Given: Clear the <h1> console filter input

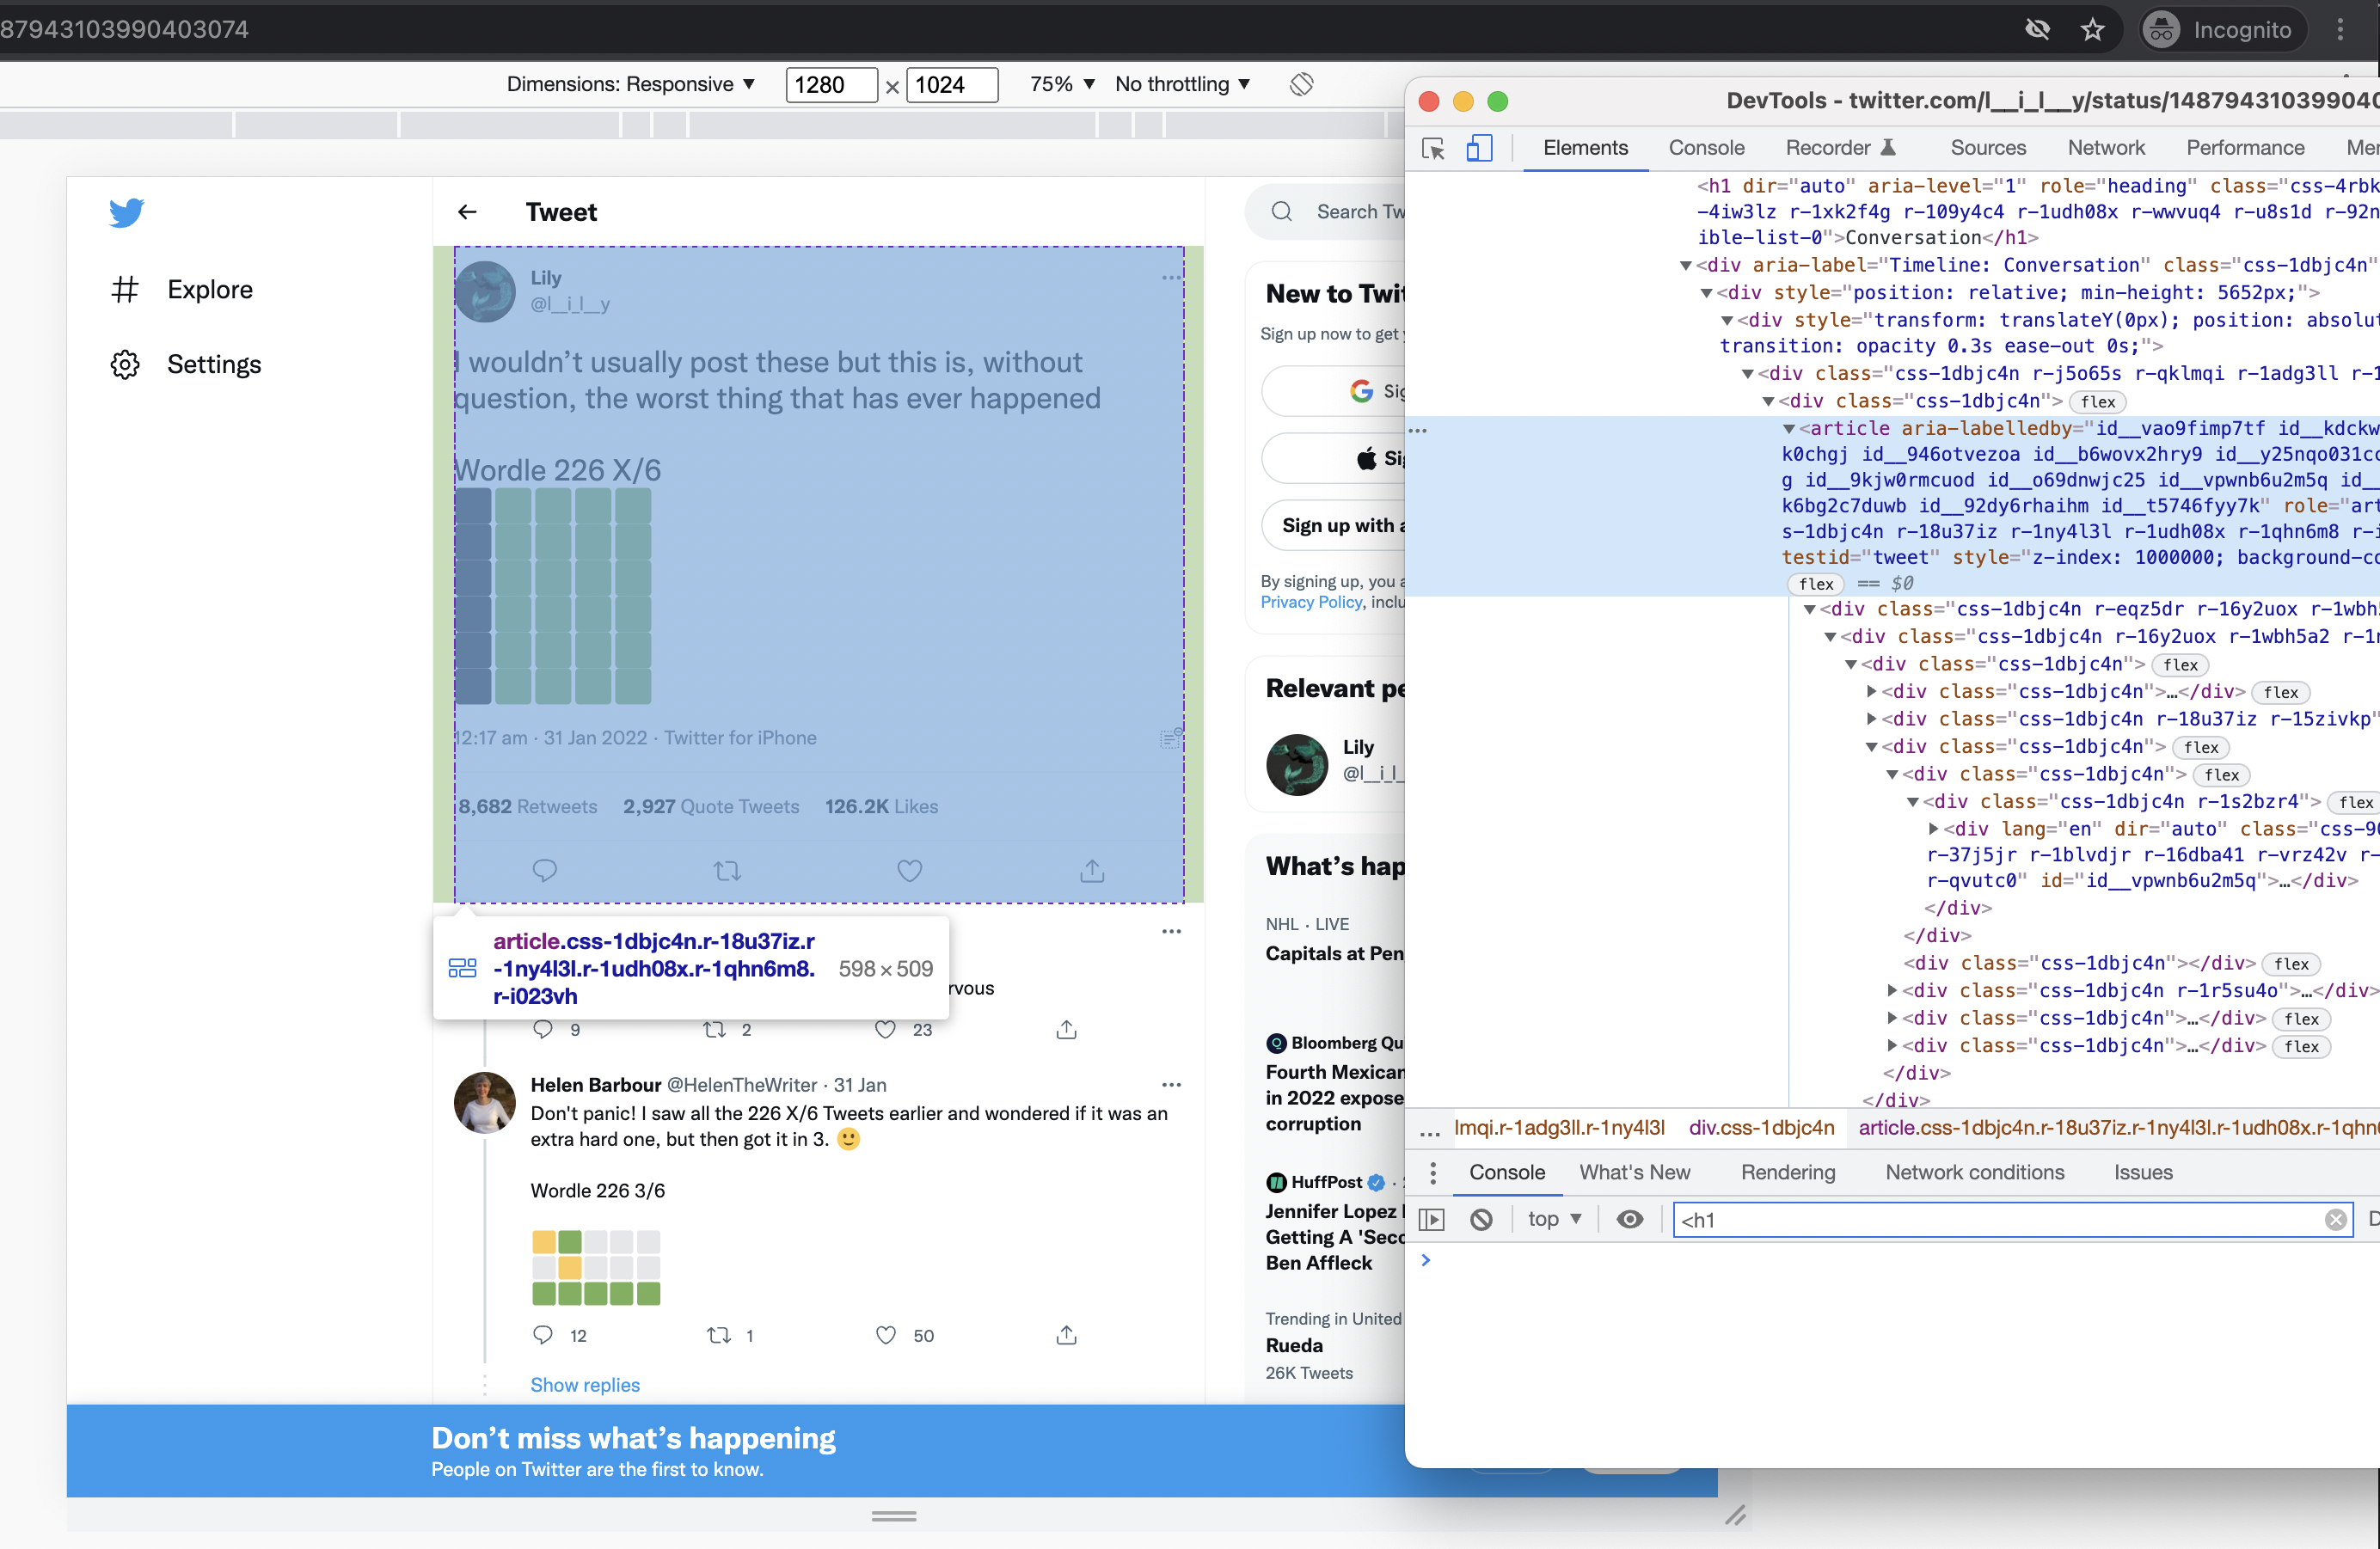Looking at the screenshot, I should (2336, 1219).
